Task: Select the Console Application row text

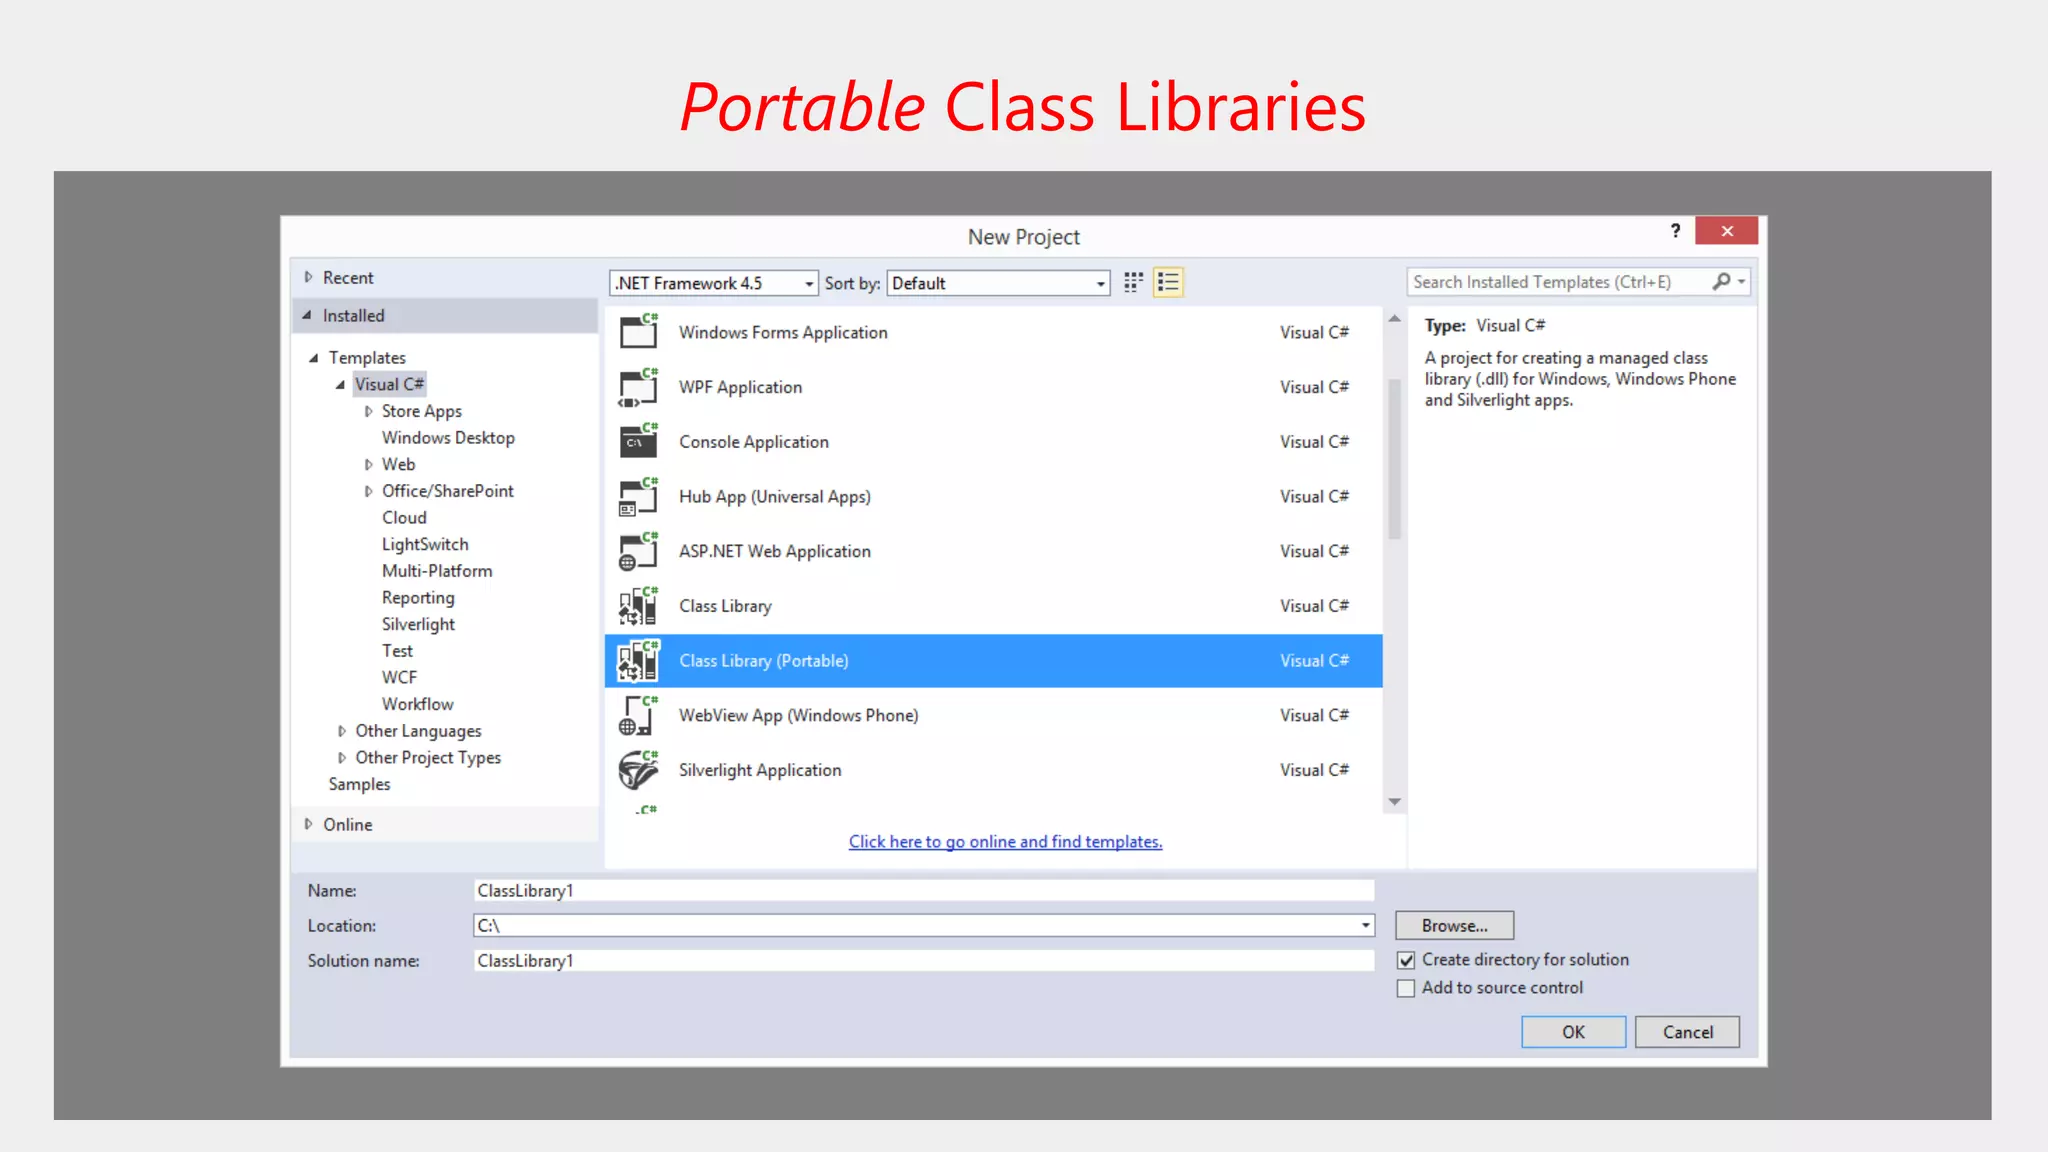Action: 753,442
